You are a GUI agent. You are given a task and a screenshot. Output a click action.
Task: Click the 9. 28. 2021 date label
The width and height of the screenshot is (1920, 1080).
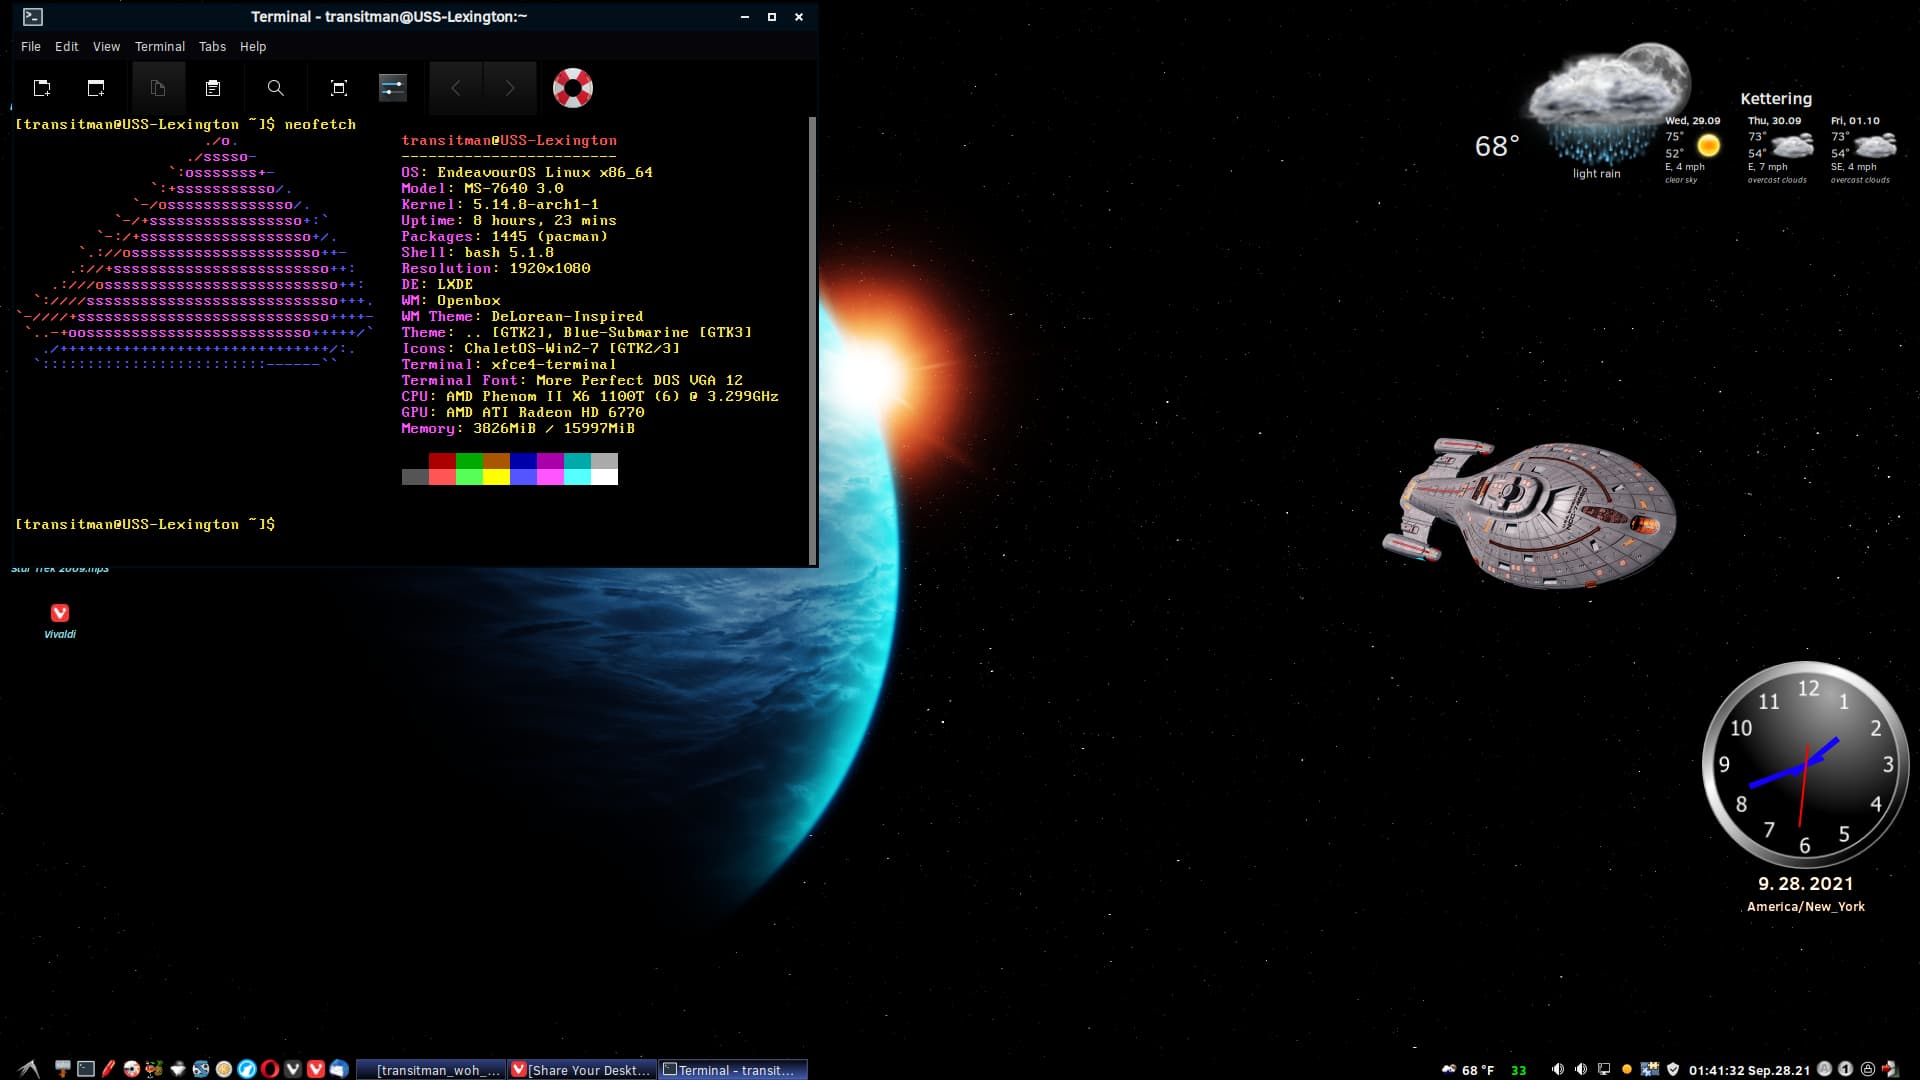point(1806,884)
